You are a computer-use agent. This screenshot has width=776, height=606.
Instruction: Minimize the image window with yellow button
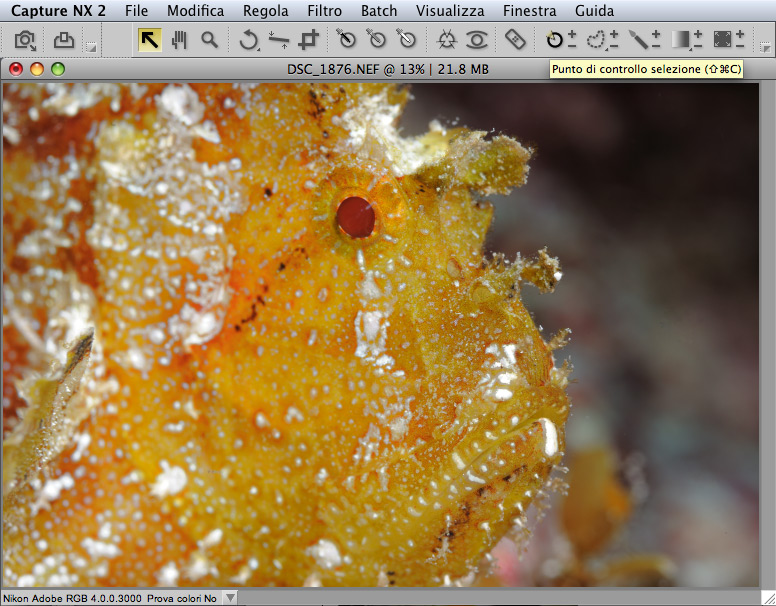pos(37,69)
